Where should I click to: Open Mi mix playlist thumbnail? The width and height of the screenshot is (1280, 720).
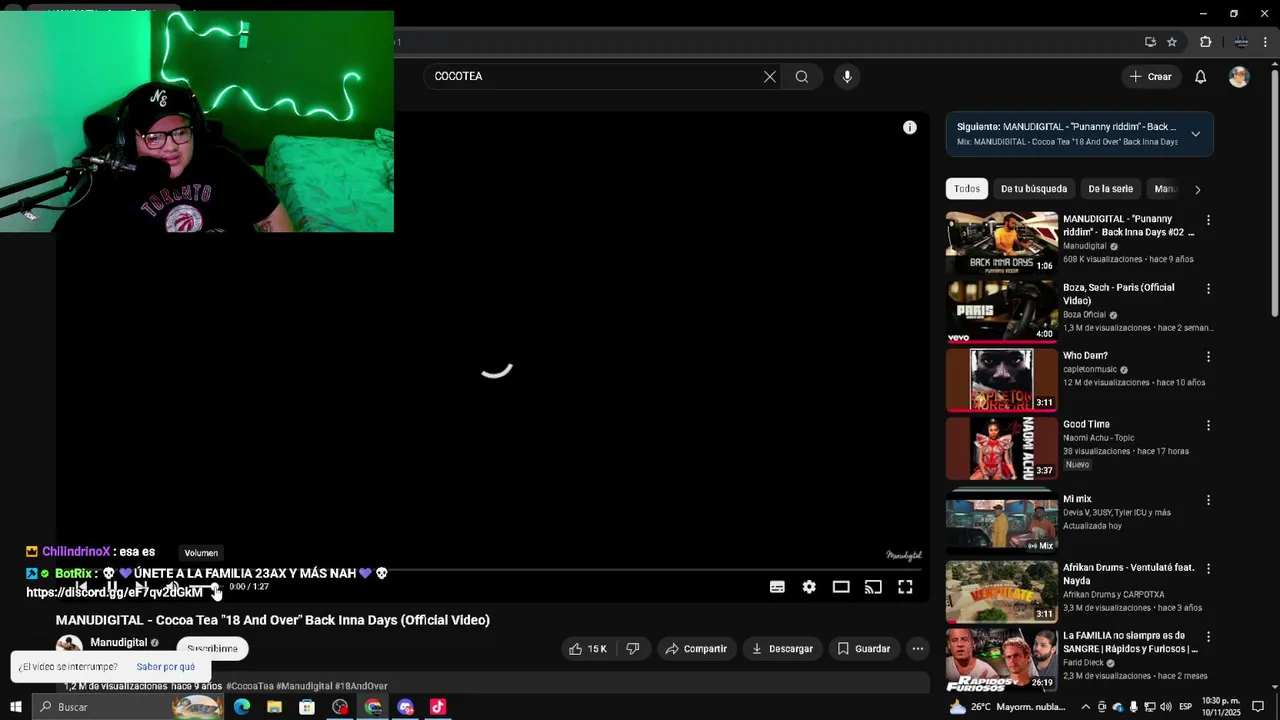coord(1002,522)
